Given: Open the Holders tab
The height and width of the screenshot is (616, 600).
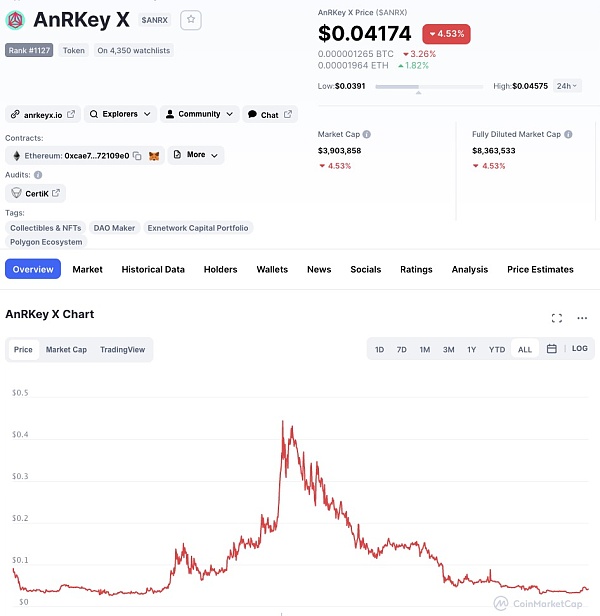Looking at the screenshot, I should (220, 269).
